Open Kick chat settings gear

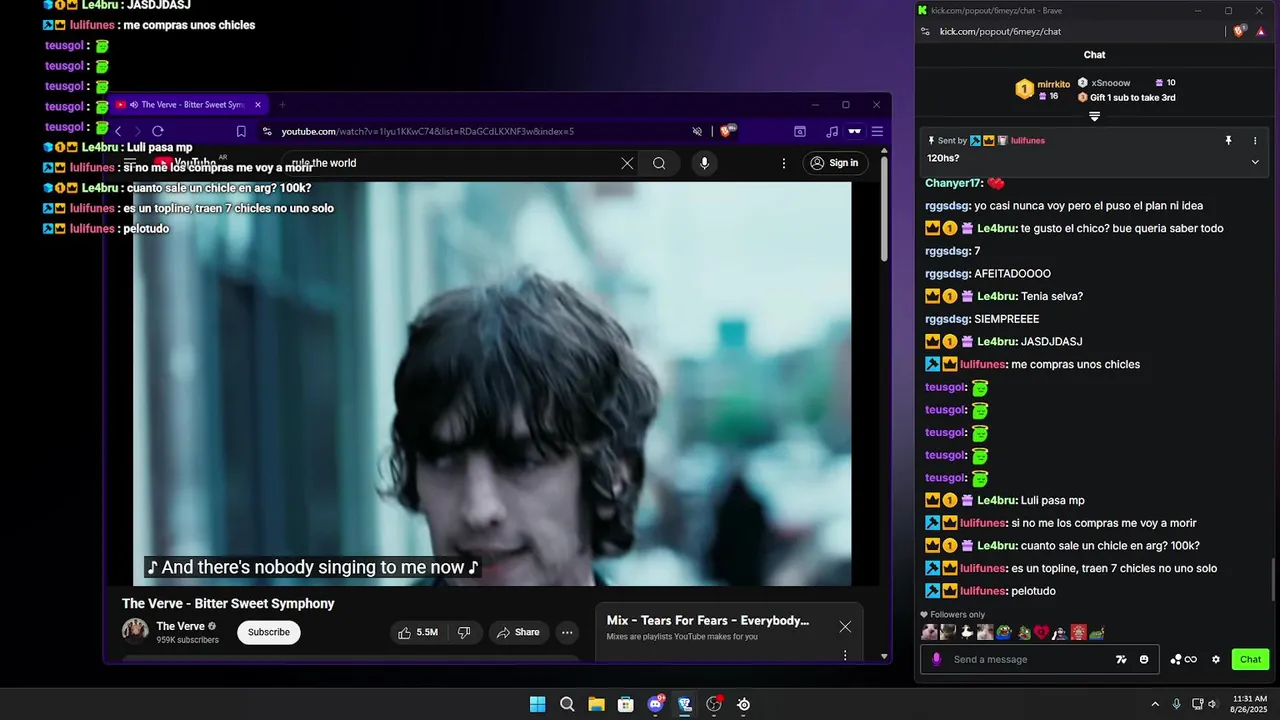pos(1216,659)
